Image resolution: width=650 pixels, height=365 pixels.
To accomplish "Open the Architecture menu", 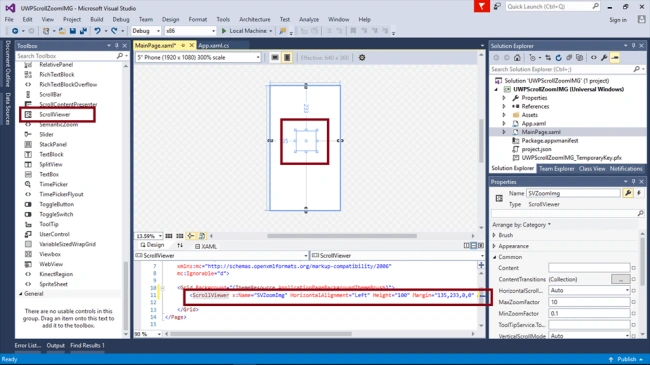I will point(255,19).
